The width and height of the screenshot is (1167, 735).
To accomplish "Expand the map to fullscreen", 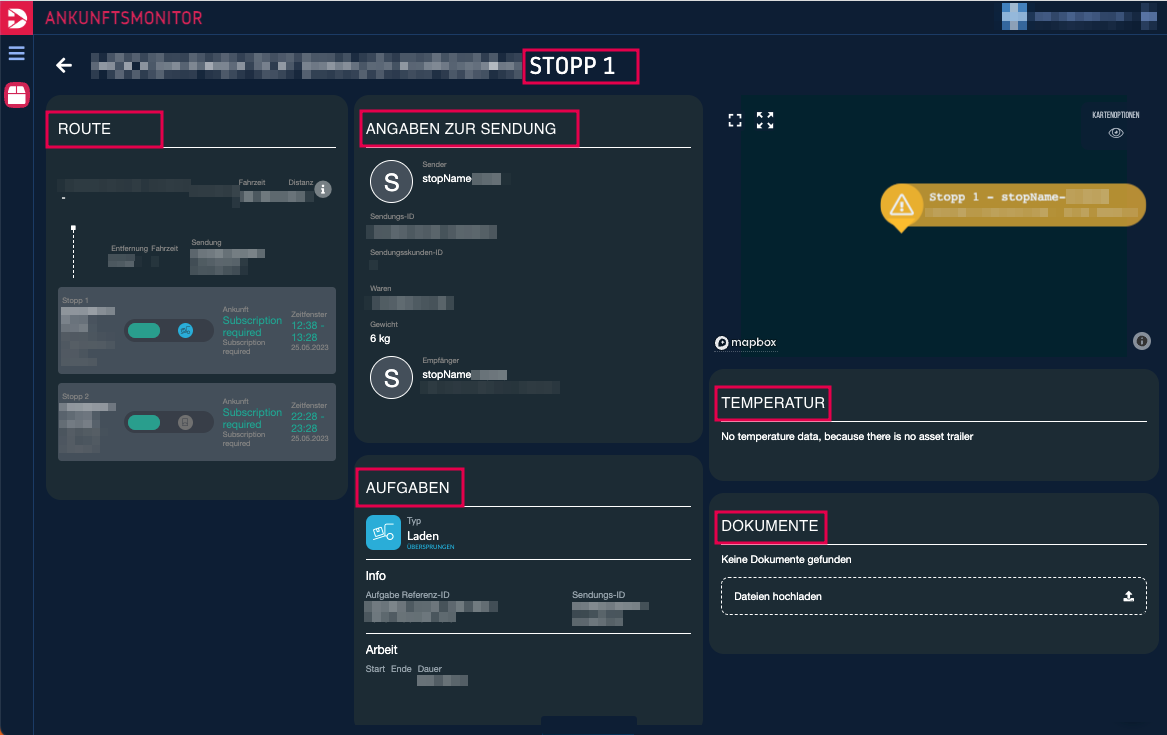I will pyautogui.click(x=765, y=121).
